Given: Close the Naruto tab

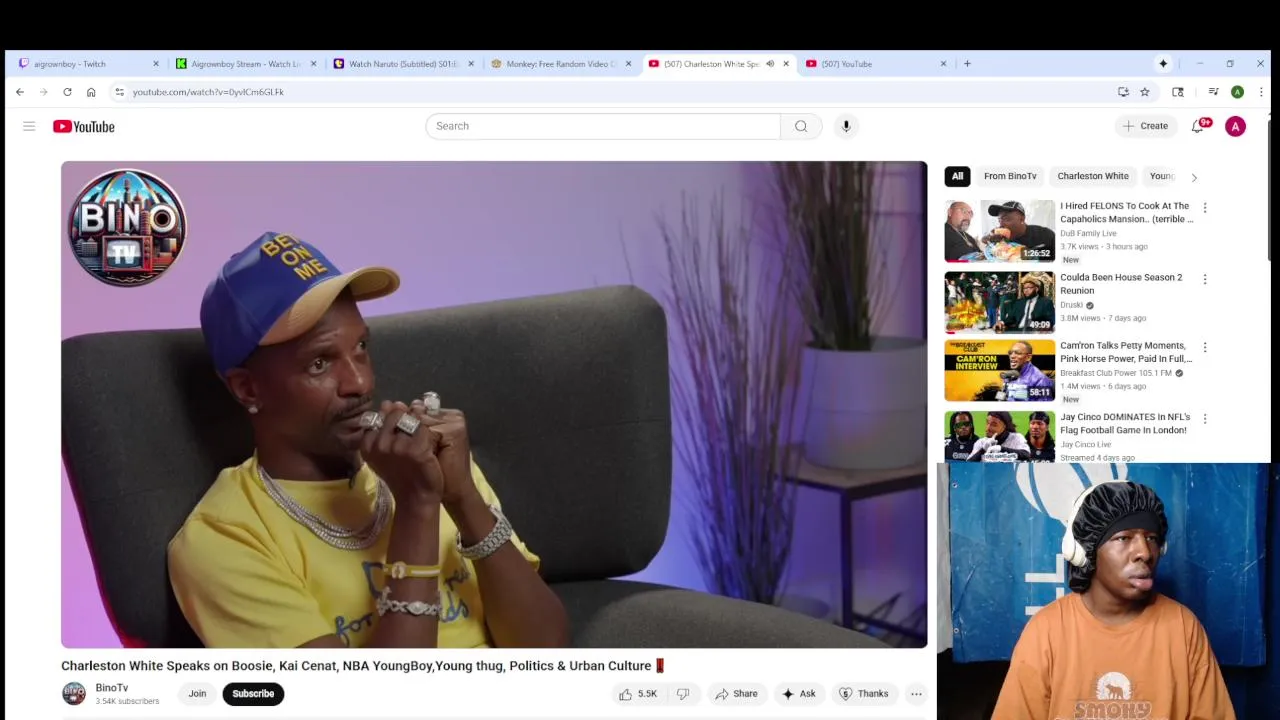Looking at the screenshot, I should 471,64.
